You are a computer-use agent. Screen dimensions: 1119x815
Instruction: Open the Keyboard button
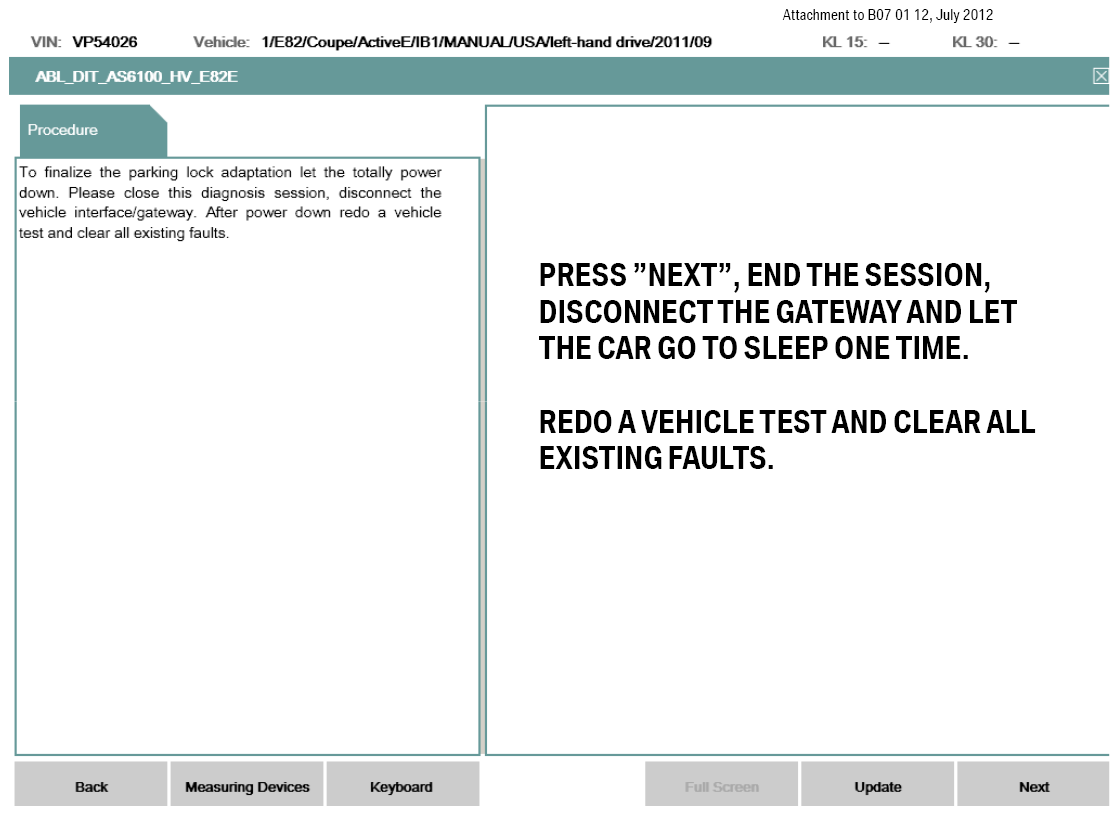click(402, 785)
